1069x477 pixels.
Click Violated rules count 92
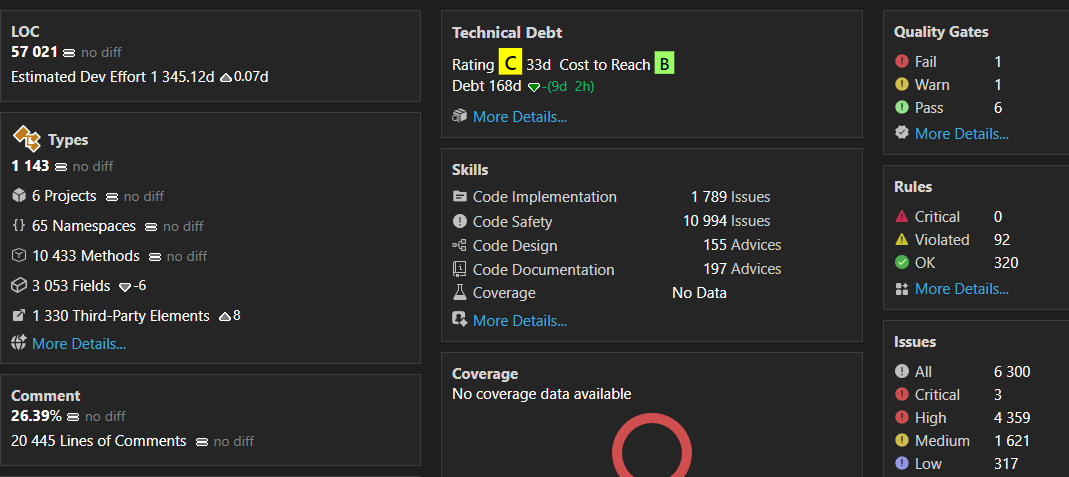tap(1002, 240)
